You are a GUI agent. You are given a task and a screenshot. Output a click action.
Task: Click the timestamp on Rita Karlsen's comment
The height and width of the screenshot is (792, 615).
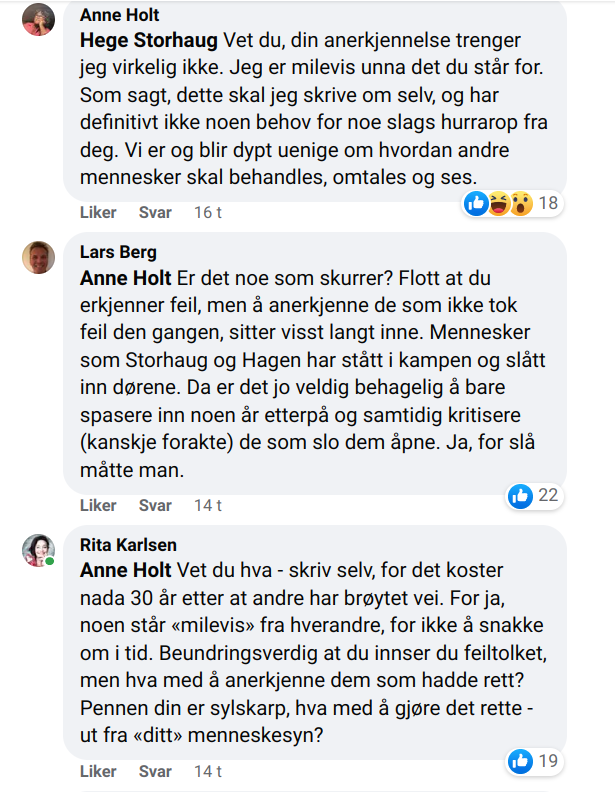click(207, 771)
